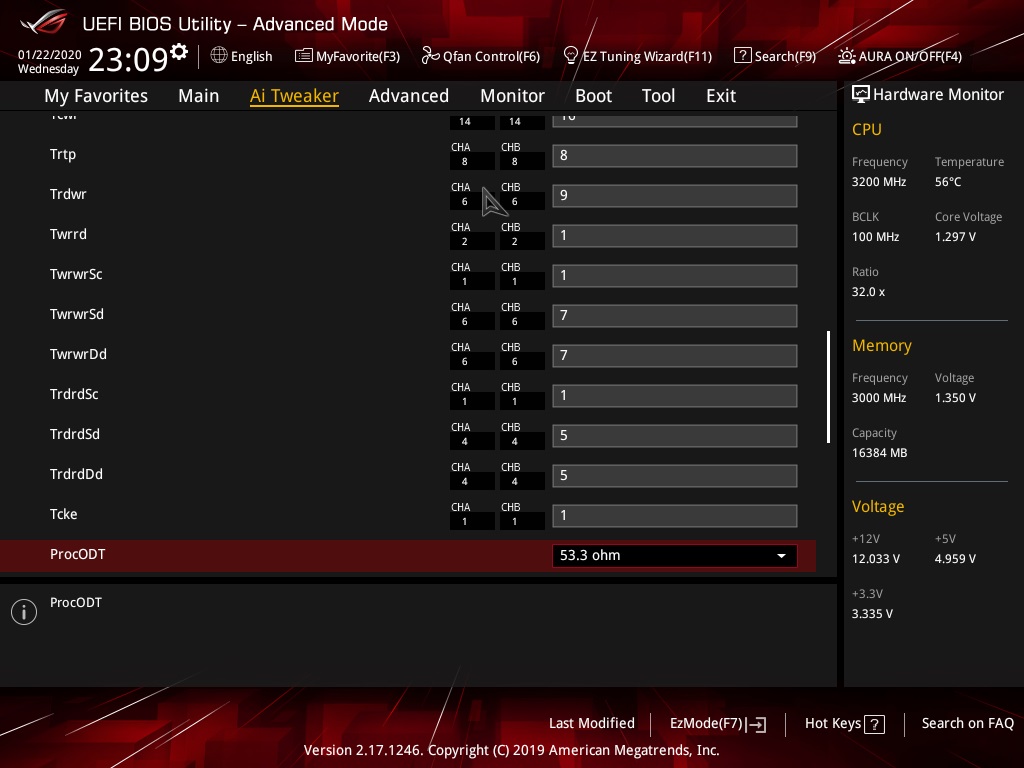Click Core Voltage 1.297 V reading

955,236
